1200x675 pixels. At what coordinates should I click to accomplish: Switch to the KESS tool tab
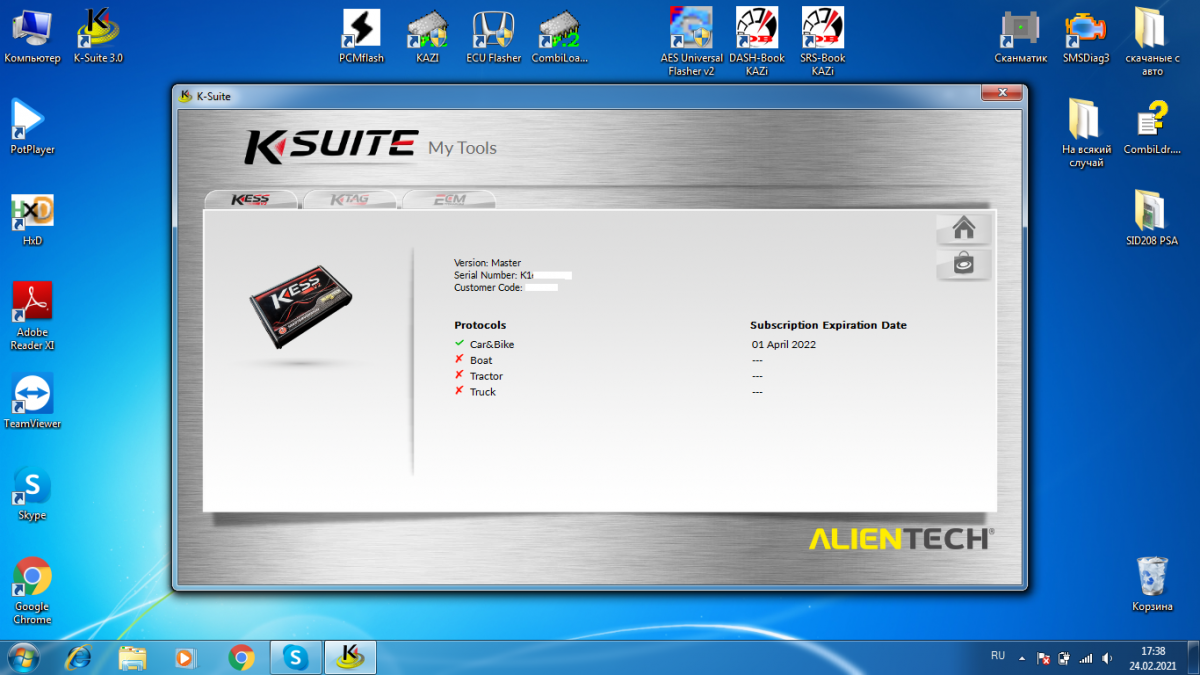[251, 199]
